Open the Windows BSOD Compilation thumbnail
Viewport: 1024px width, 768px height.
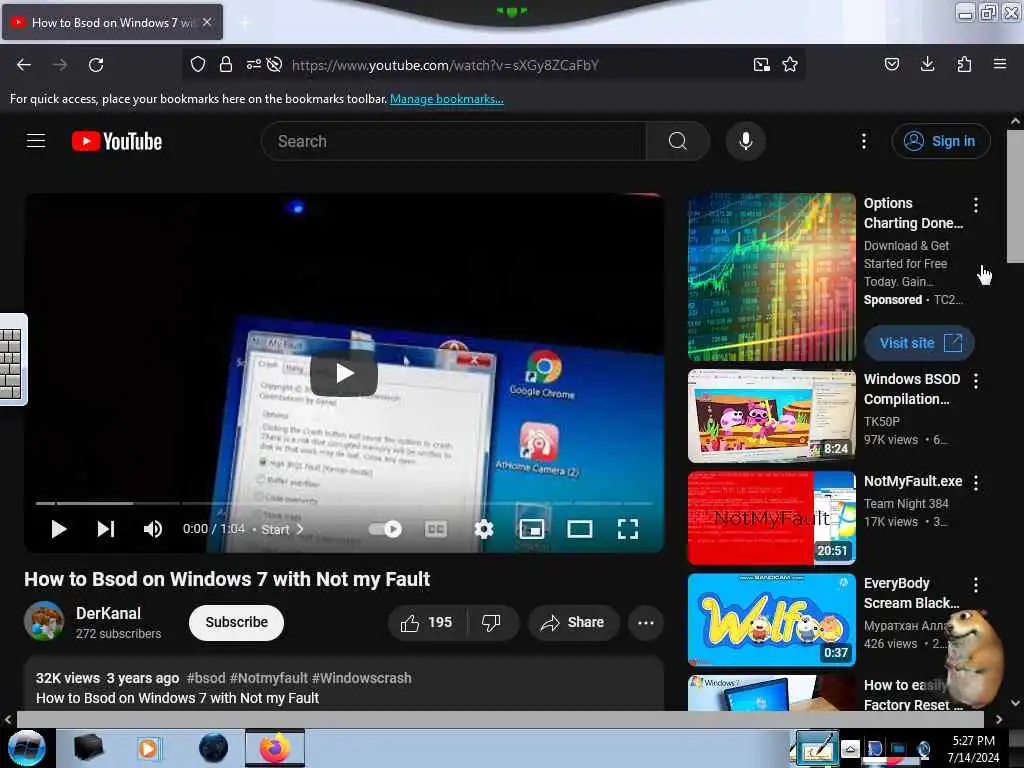772,415
